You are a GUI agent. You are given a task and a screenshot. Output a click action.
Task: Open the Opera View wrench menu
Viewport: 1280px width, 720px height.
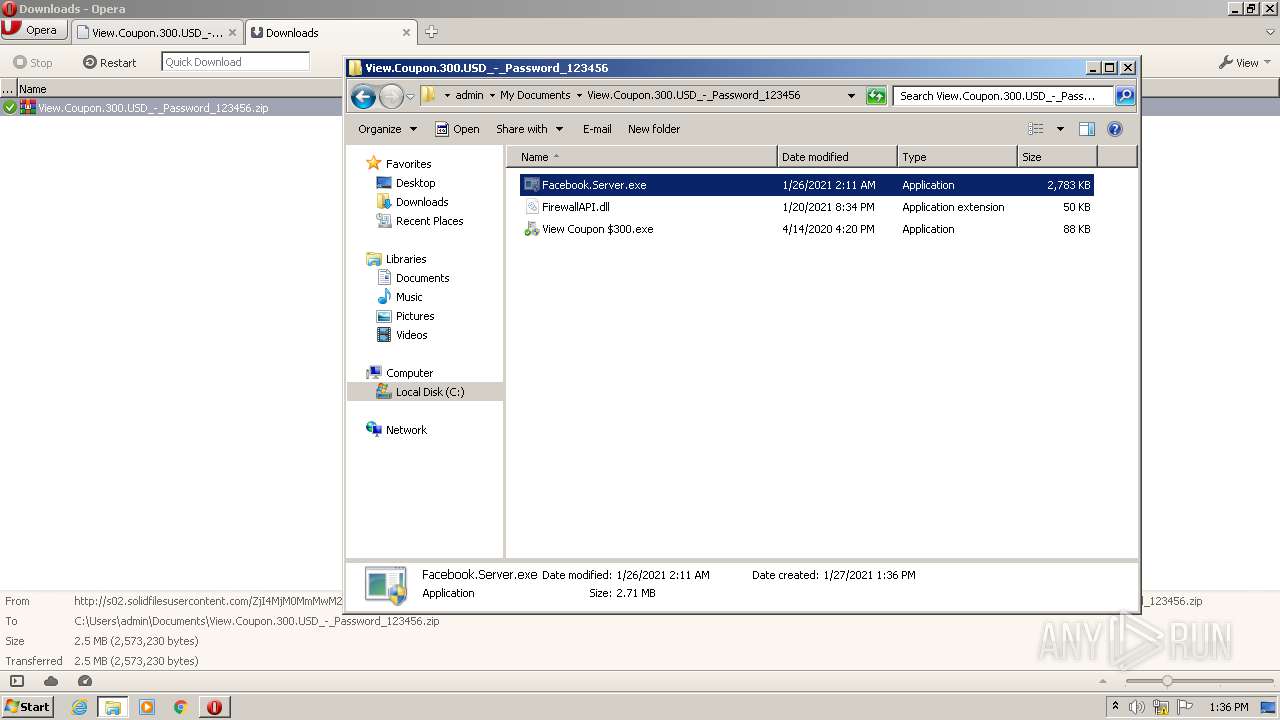pos(1244,62)
